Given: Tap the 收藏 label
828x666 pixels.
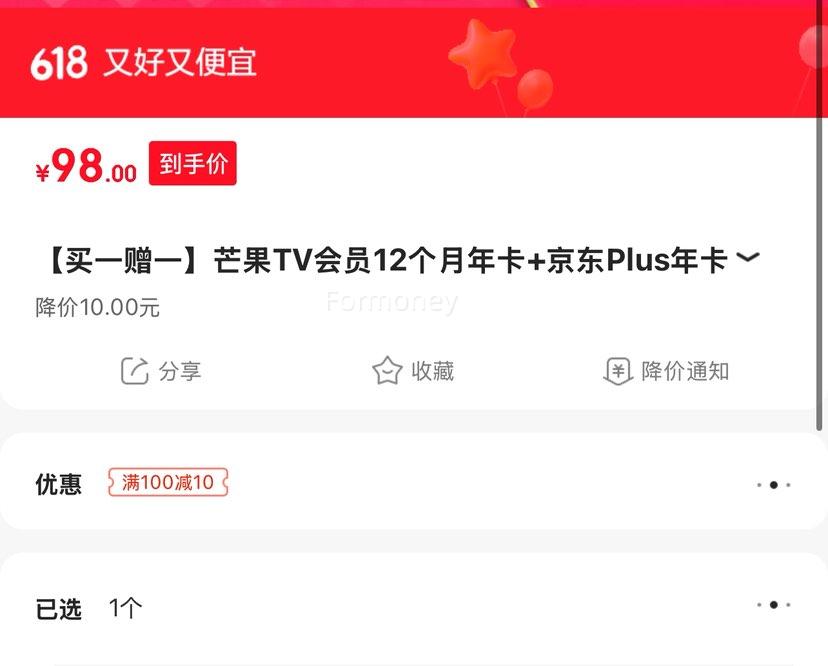Looking at the screenshot, I should (432, 371).
